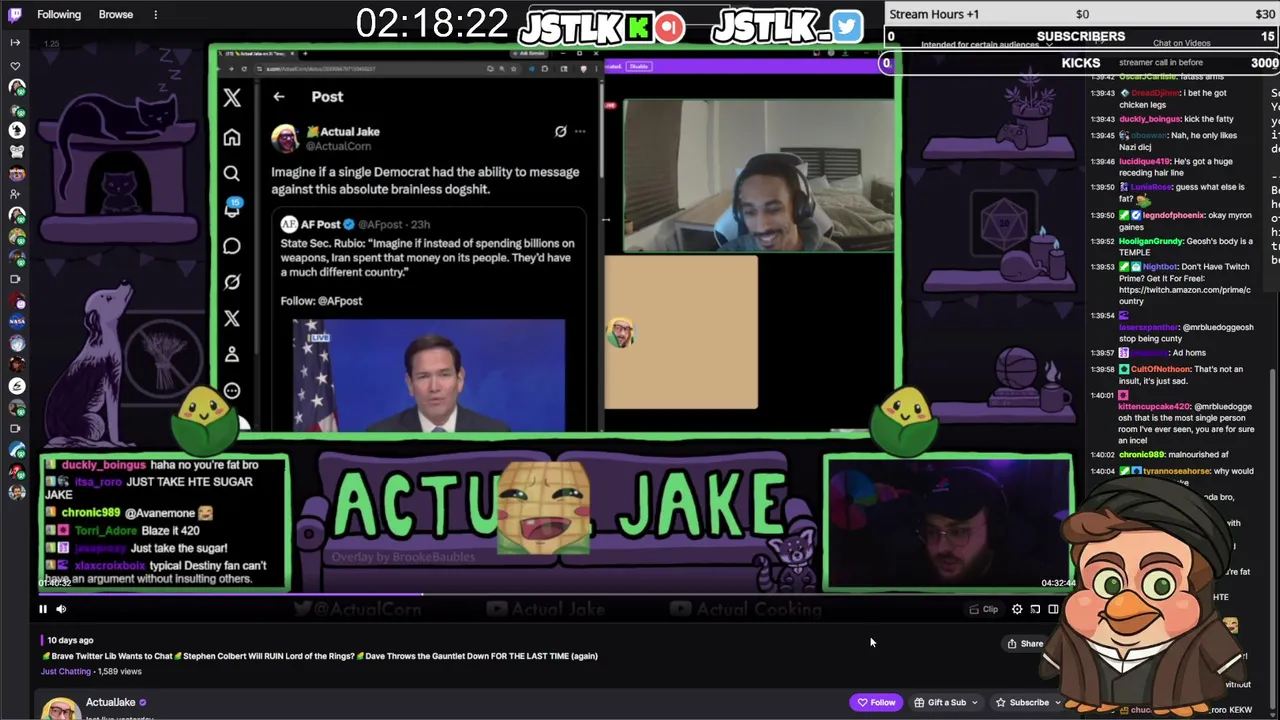Jump to chat timestamp 1:39:58

(1102, 369)
